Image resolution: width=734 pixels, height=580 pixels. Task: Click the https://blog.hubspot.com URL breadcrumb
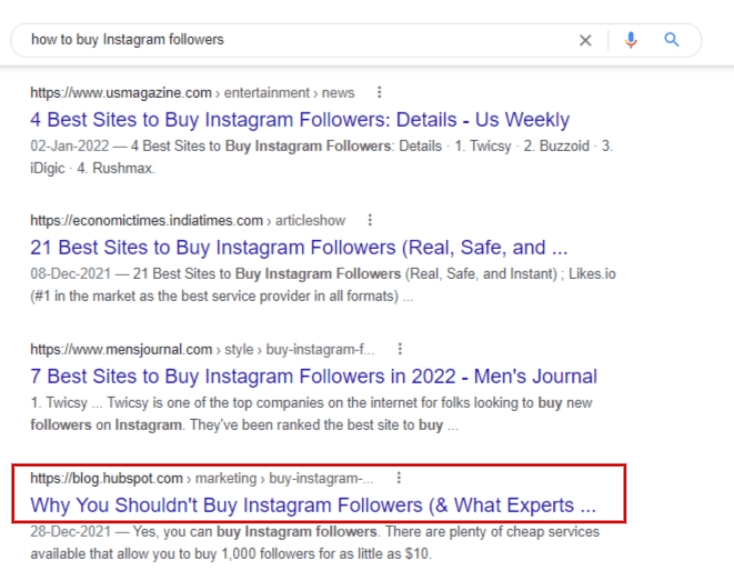click(x=107, y=478)
